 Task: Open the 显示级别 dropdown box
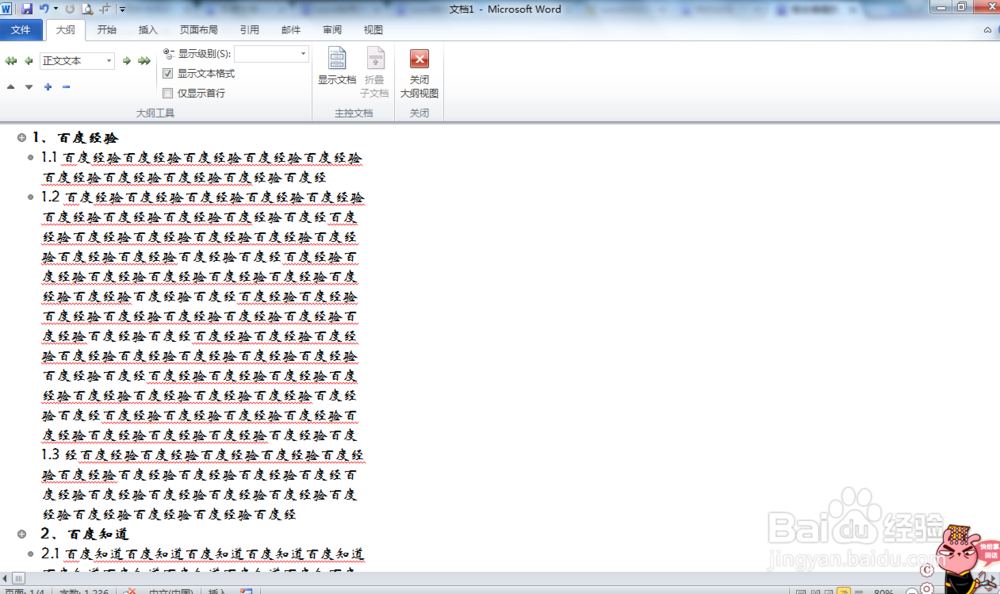(271, 54)
